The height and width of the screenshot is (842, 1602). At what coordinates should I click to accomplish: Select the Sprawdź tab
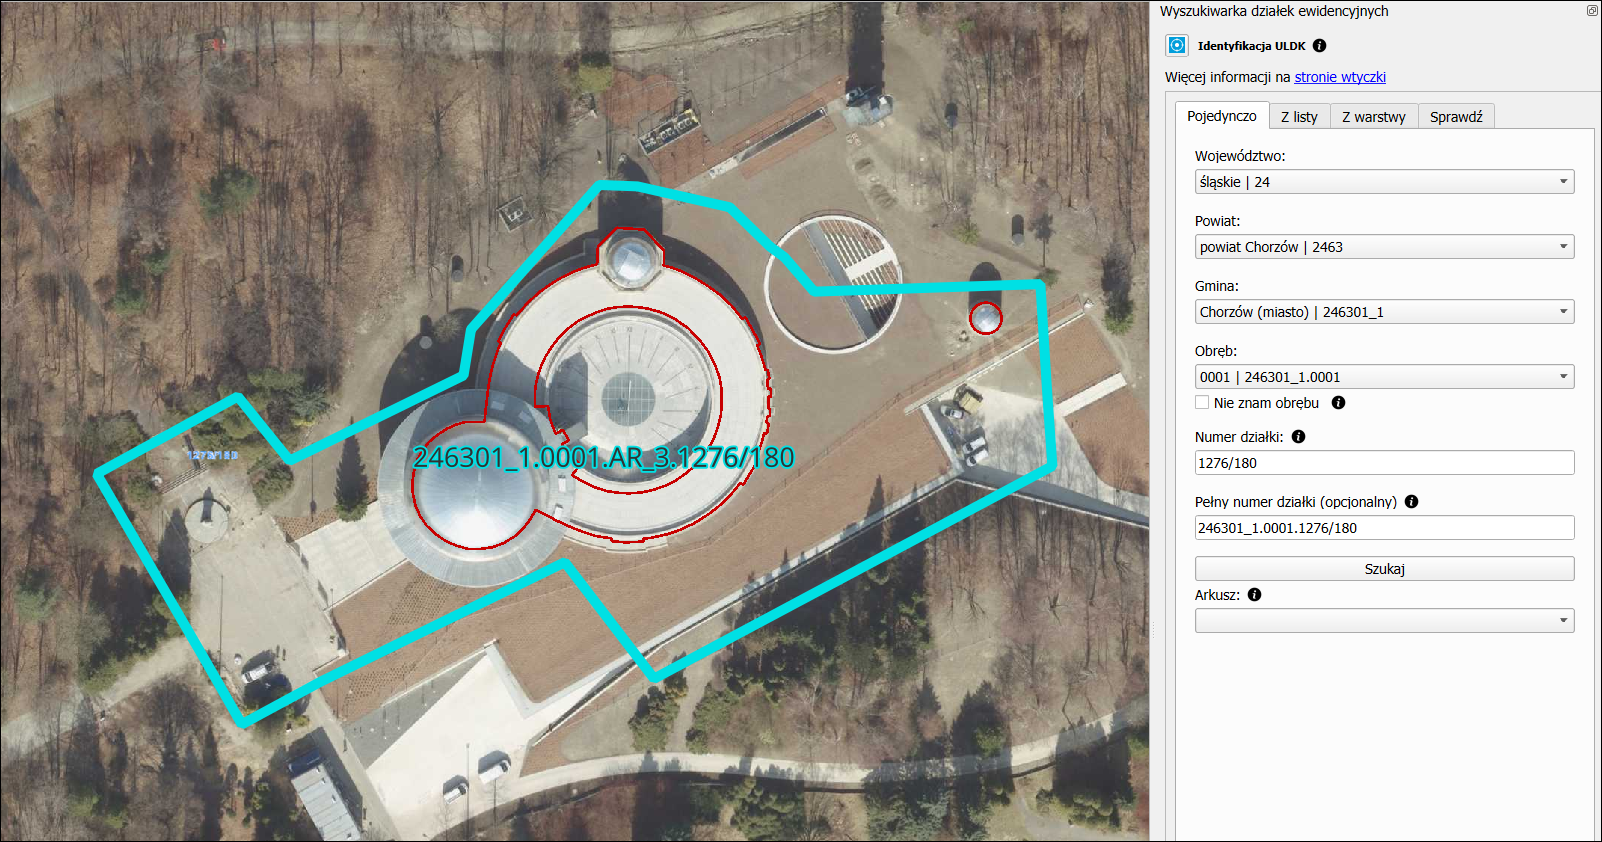pos(1455,117)
